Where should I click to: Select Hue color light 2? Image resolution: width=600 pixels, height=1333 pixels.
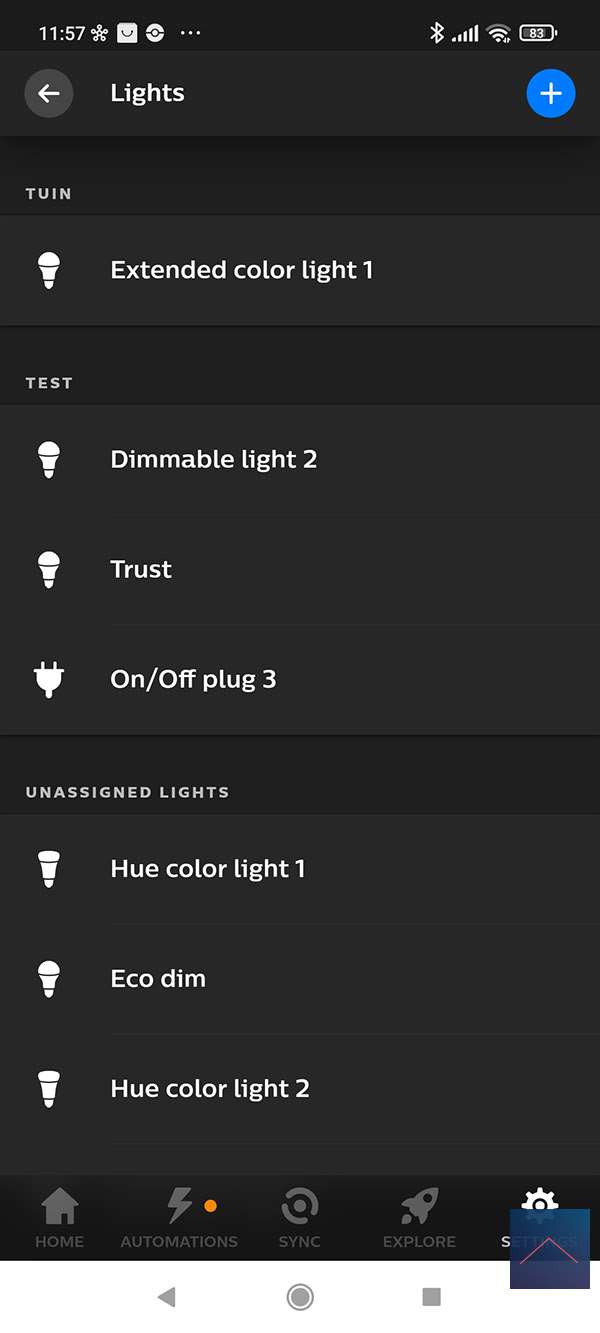[x=210, y=1089]
